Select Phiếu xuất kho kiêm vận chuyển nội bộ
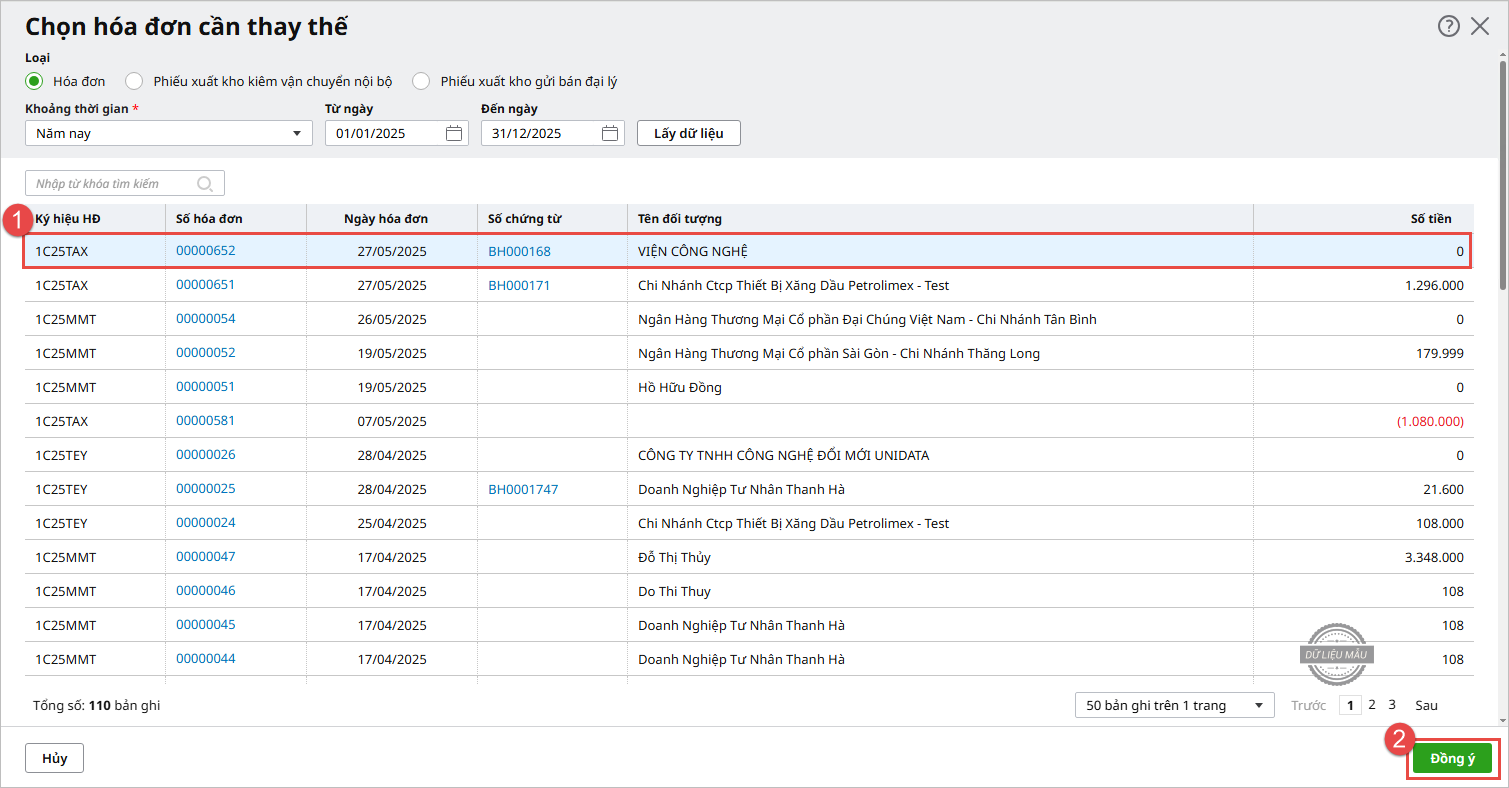1509x788 pixels. coord(134,81)
